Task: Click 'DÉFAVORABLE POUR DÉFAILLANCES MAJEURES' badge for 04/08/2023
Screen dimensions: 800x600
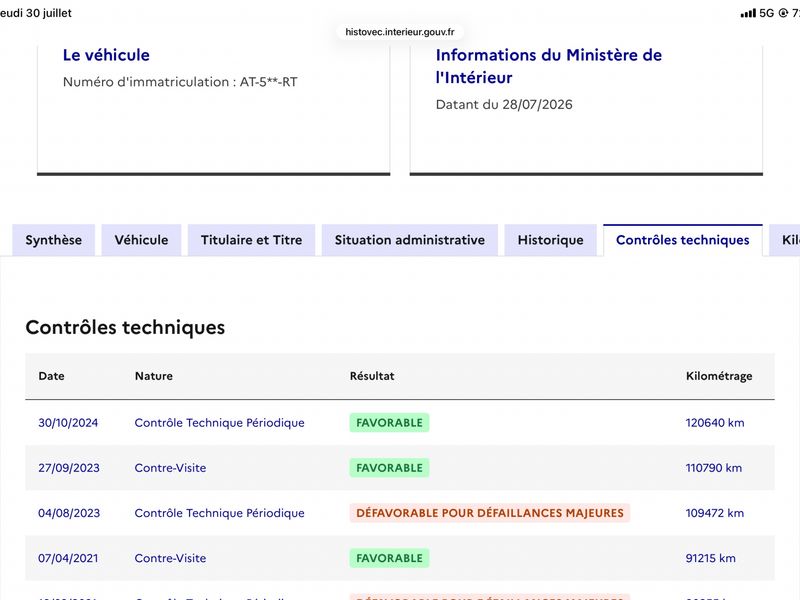Action: [x=490, y=513]
